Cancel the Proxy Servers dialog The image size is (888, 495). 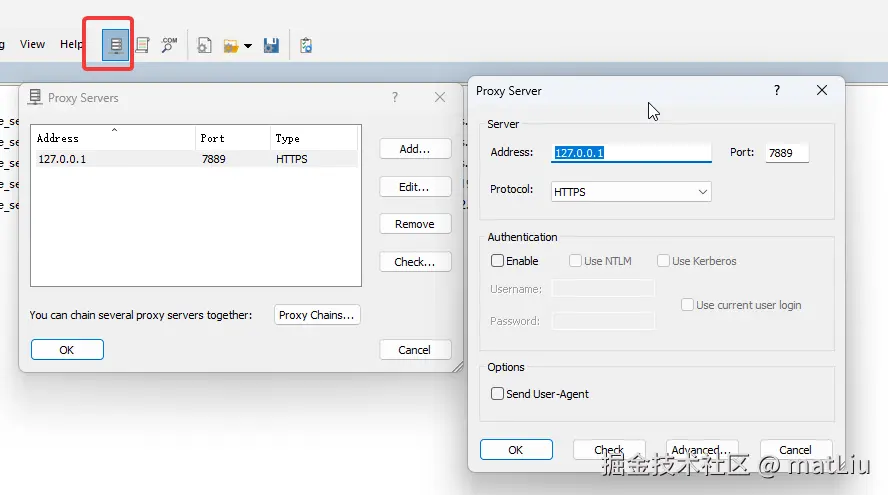[x=415, y=350]
